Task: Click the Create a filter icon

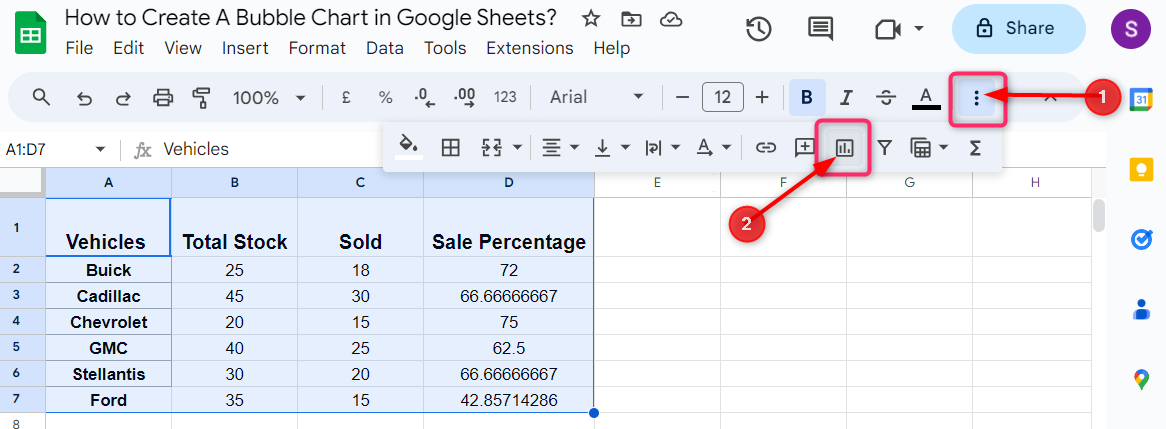Action: coord(885,148)
